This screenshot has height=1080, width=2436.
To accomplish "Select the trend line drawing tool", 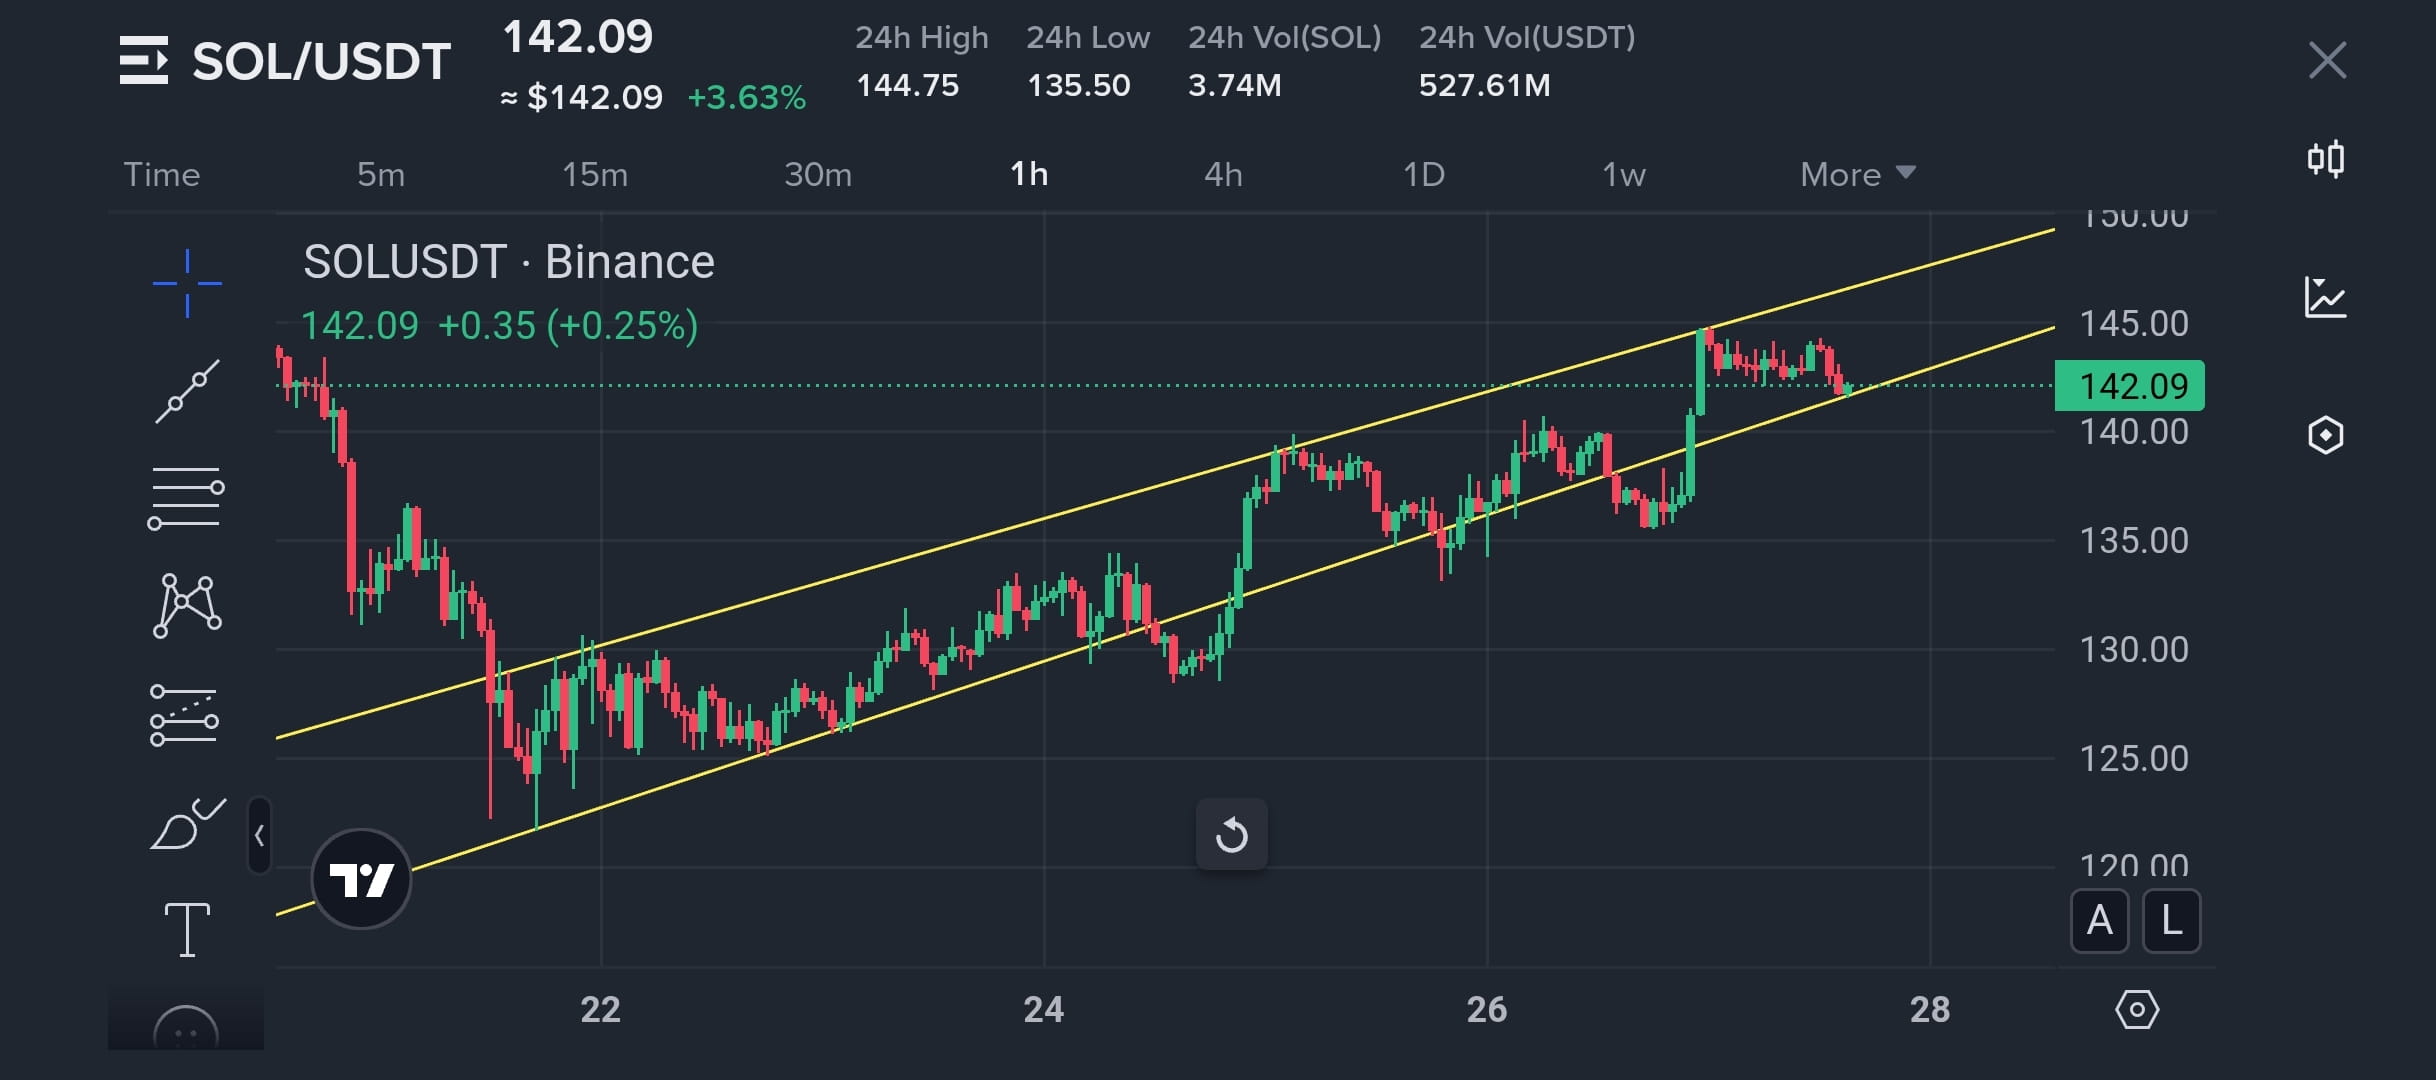I will (x=187, y=391).
